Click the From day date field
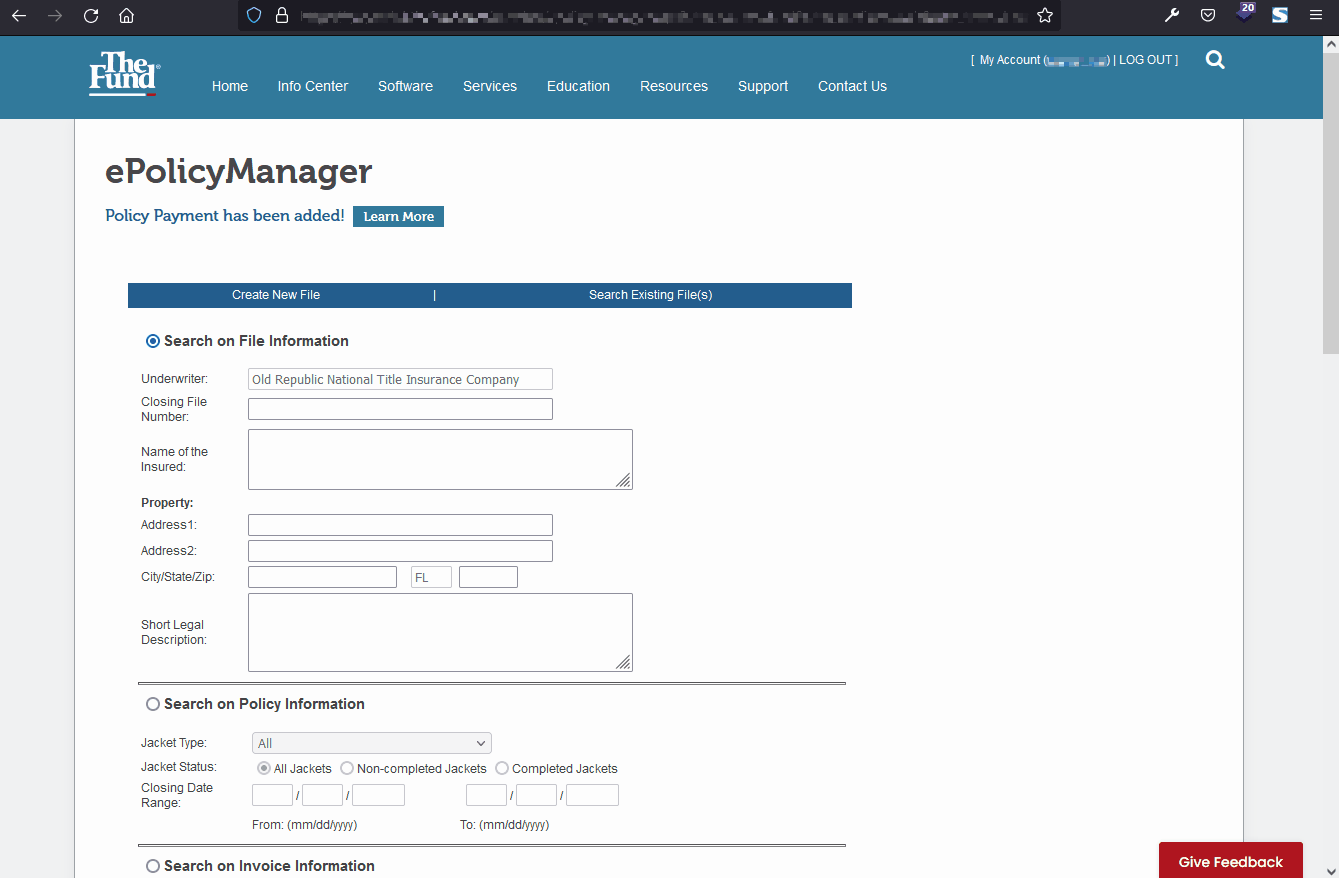This screenshot has width=1339, height=878. pyautogui.click(x=322, y=795)
